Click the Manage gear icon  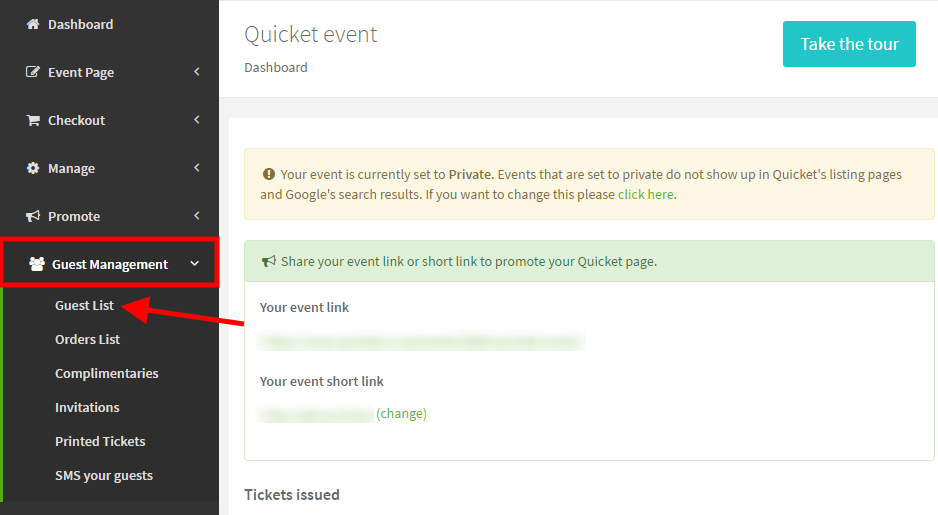click(33, 168)
